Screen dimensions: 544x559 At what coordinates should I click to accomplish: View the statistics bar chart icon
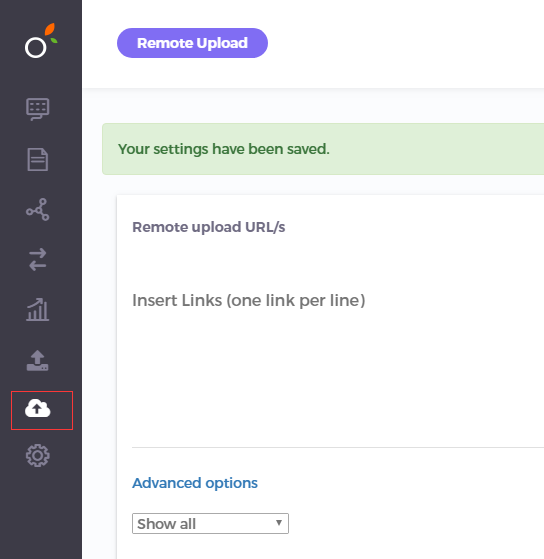pos(37,309)
